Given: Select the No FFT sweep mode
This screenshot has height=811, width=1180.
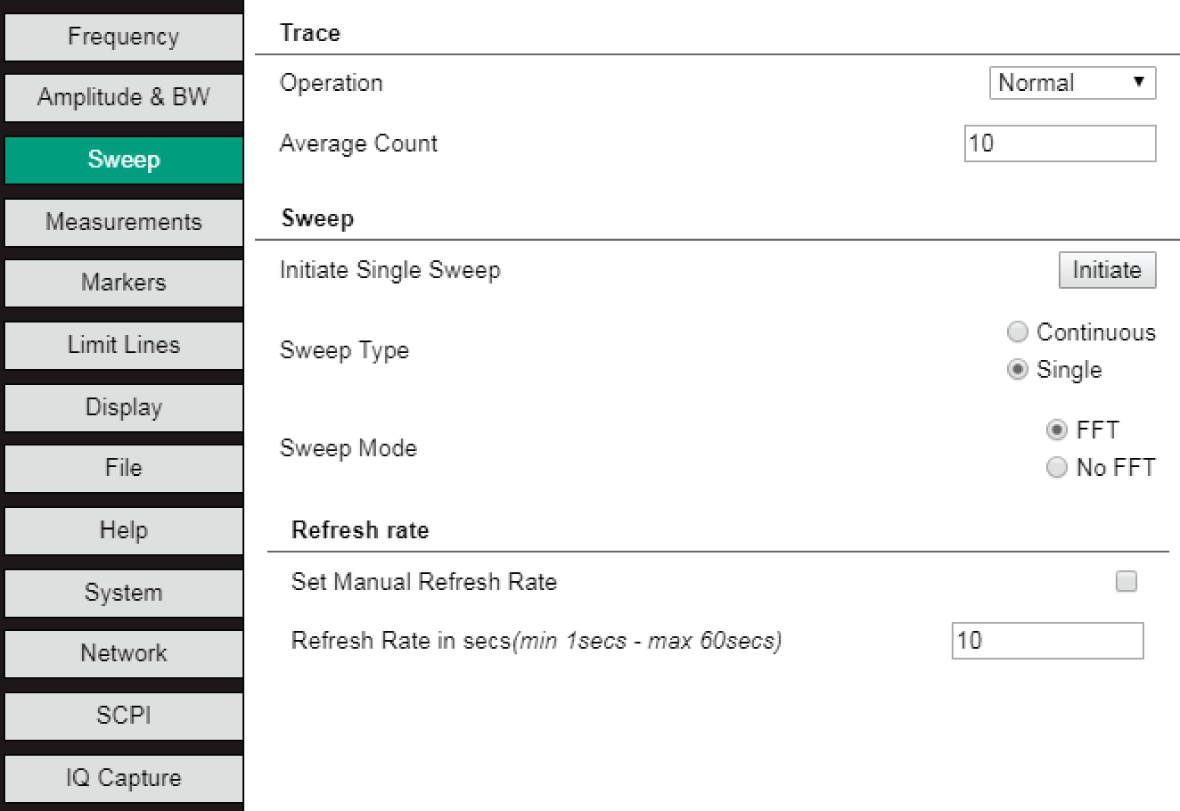Looking at the screenshot, I should 1056,467.
